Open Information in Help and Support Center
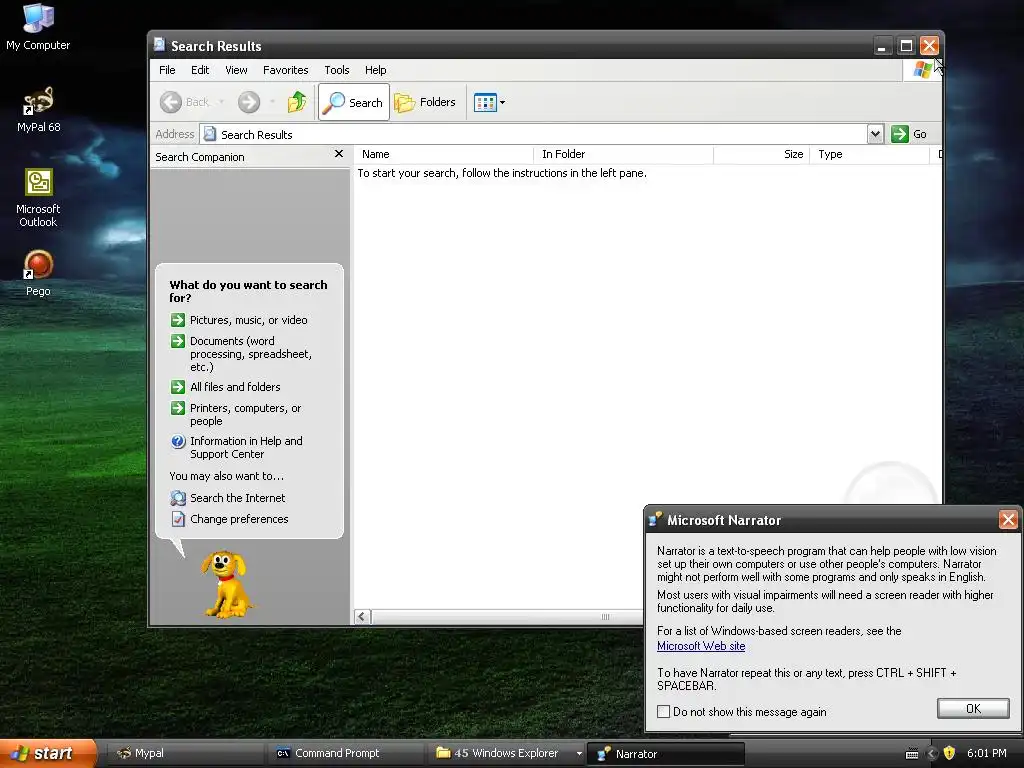Screen dimensions: 1024x768 click(236, 447)
